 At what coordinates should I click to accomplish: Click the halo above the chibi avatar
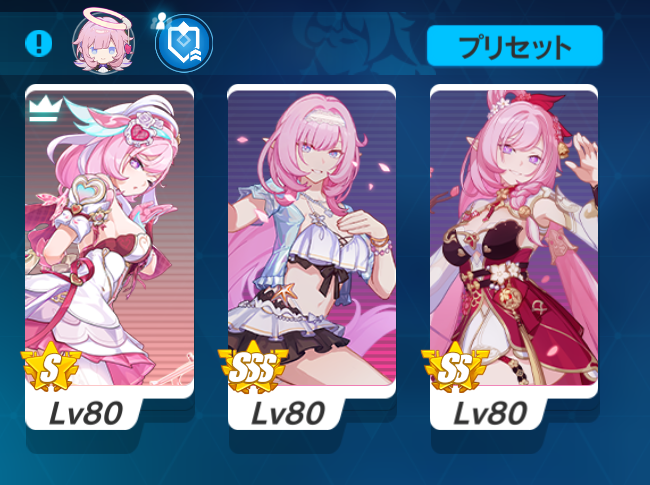point(107,19)
